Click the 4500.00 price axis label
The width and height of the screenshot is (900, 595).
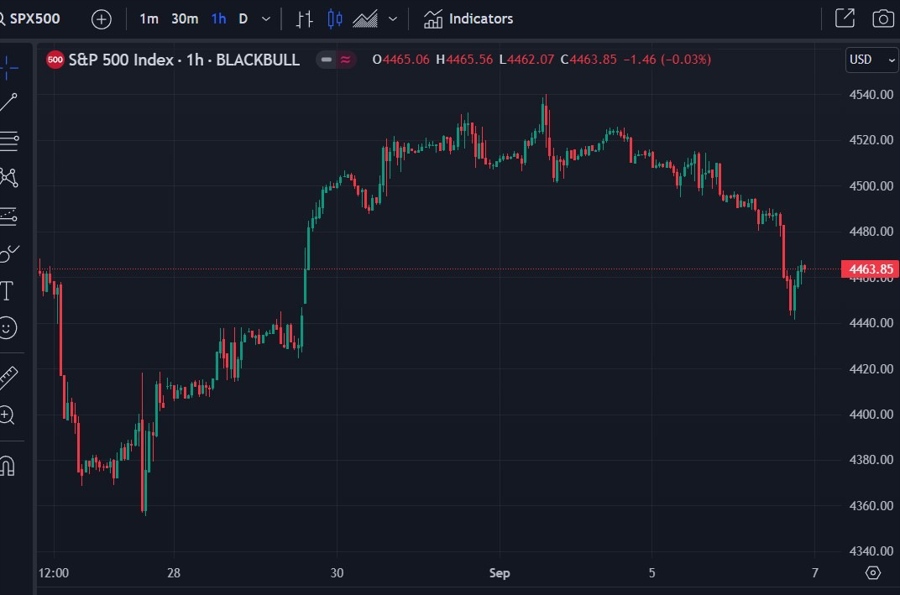(871, 186)
